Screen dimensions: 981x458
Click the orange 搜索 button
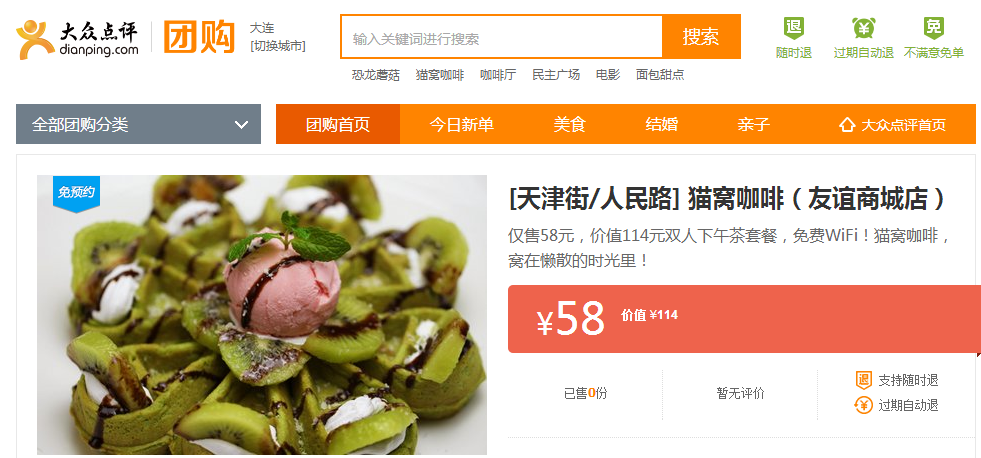(701, 36)
